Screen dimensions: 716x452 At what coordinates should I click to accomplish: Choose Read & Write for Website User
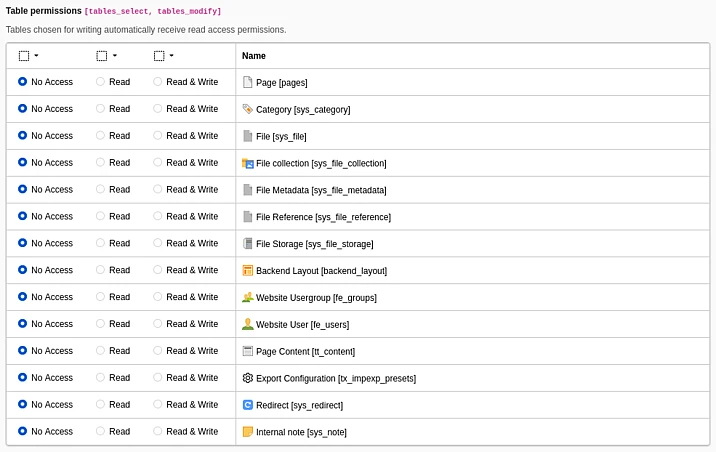coord(158,324)
